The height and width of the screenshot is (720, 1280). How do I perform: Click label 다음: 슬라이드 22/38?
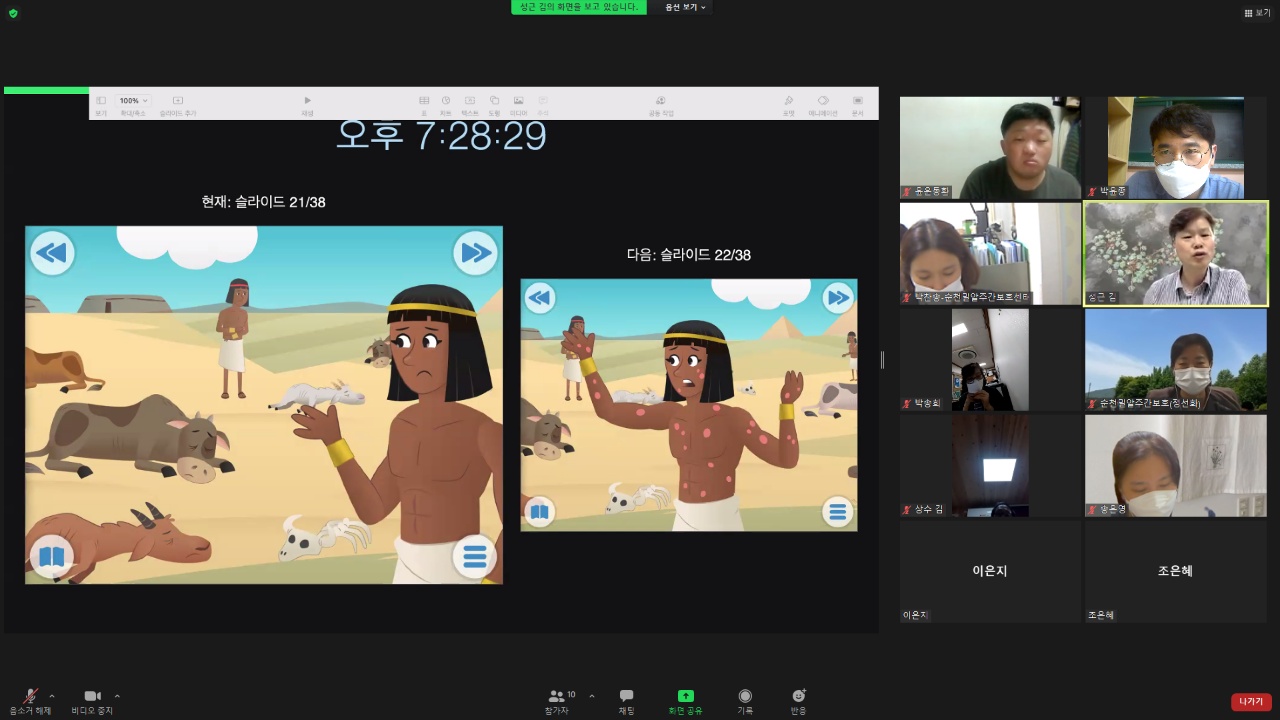689,255
